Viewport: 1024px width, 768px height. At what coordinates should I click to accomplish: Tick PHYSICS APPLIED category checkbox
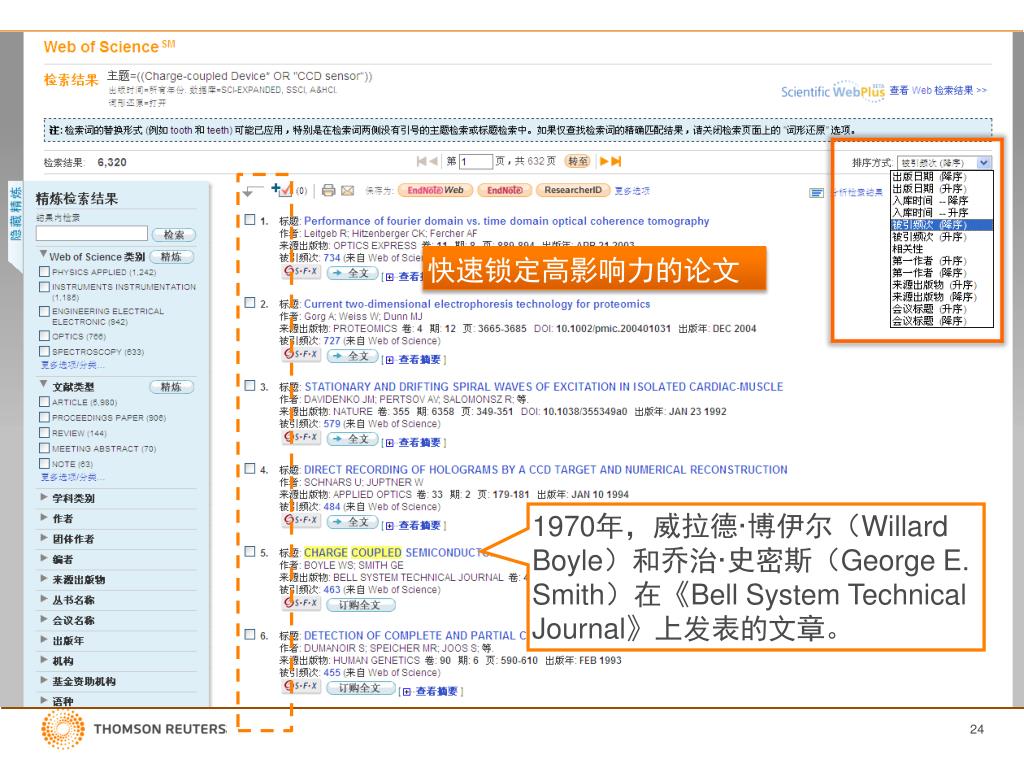[44, 272]
